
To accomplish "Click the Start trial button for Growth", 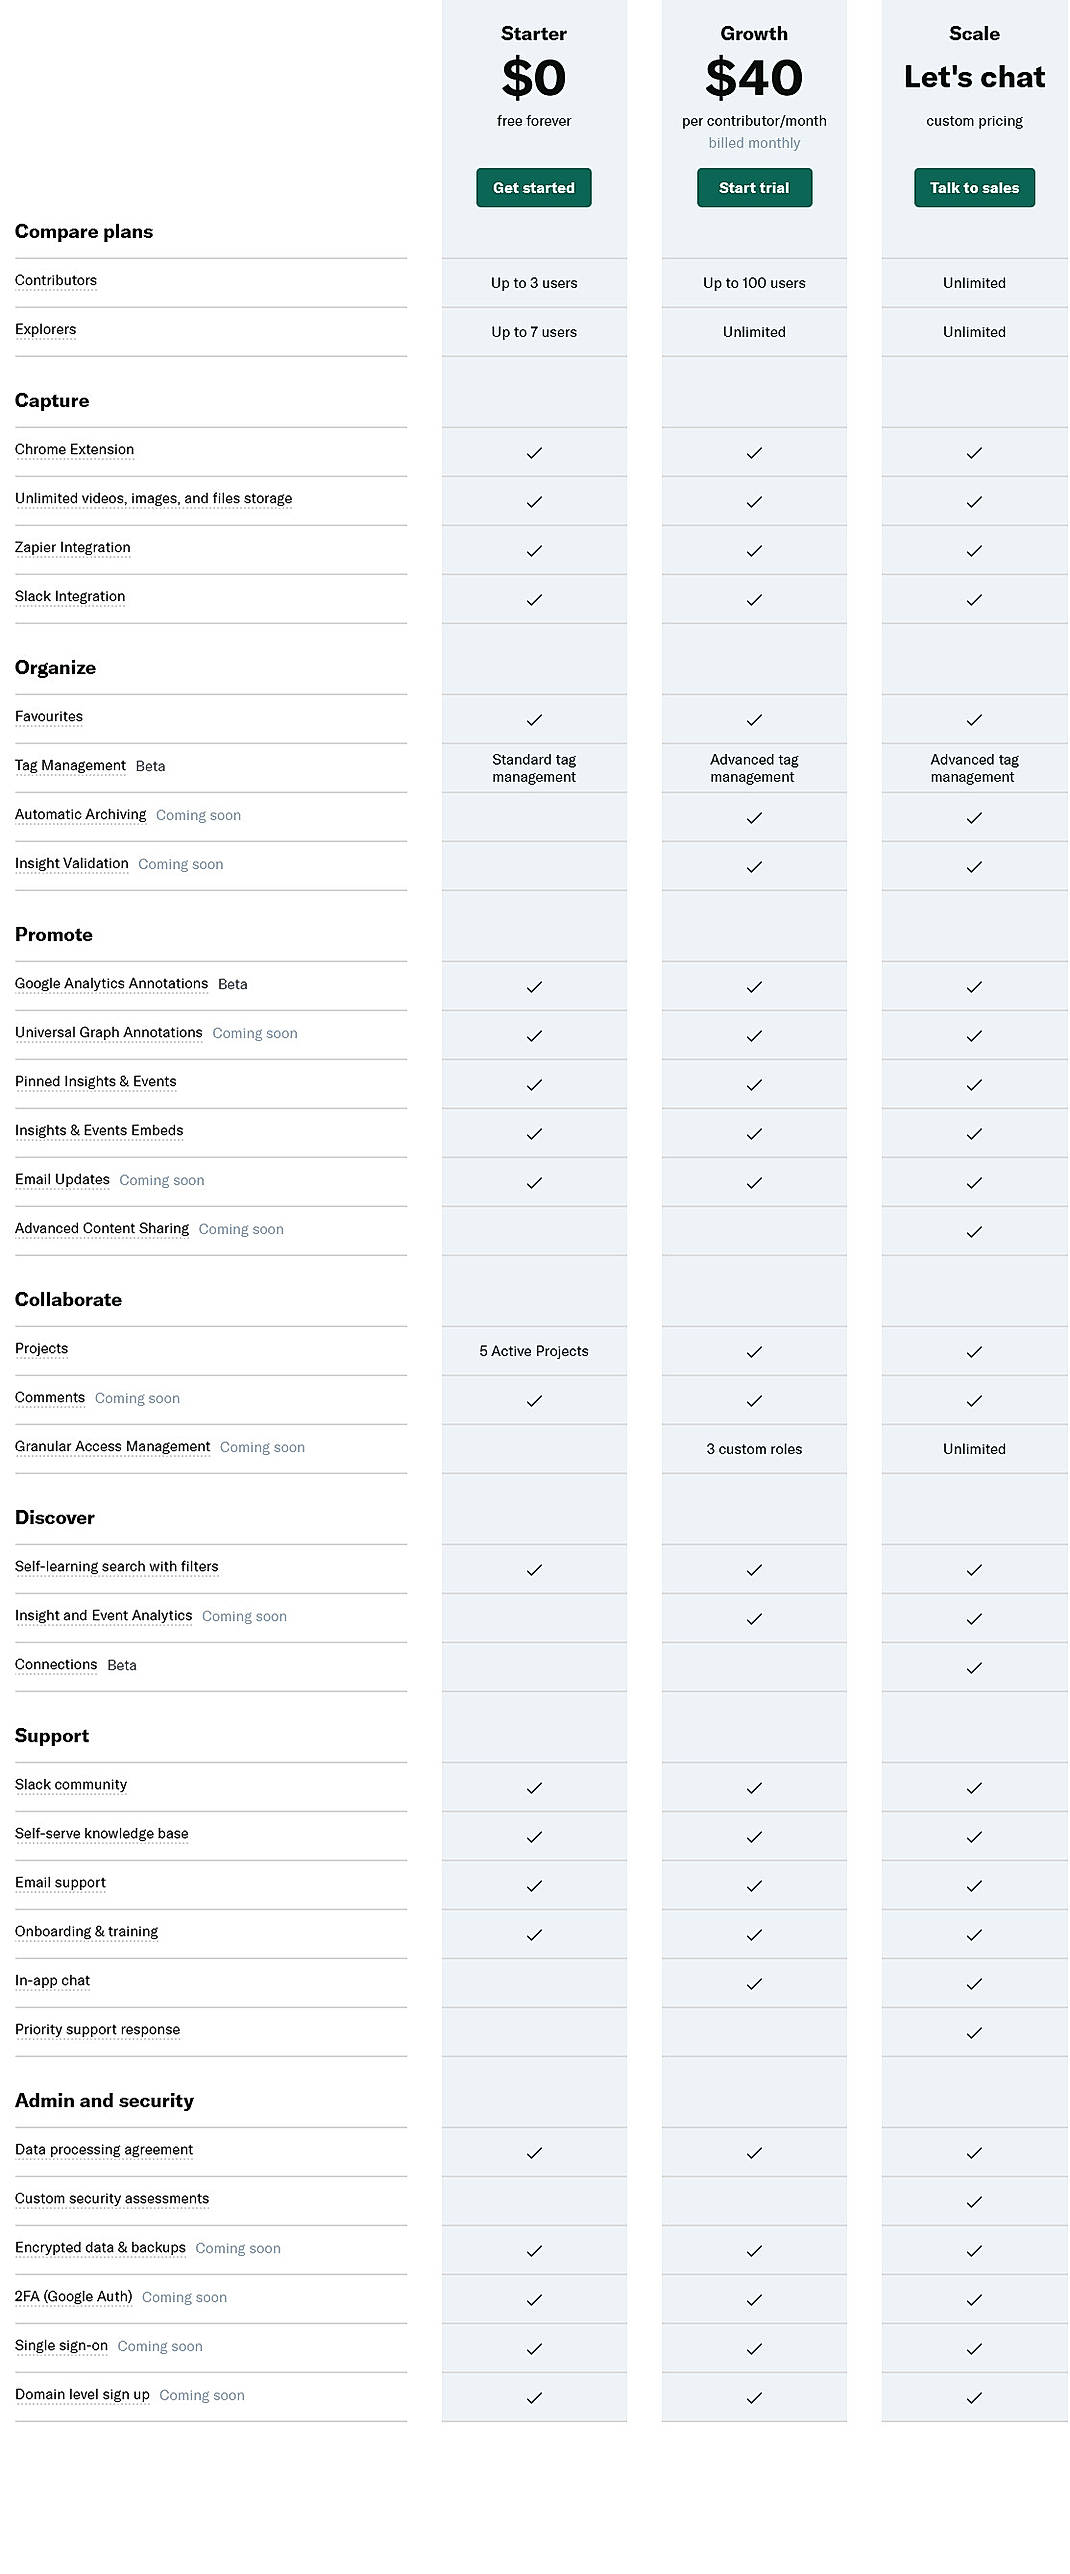I will (x=754, y=187).
